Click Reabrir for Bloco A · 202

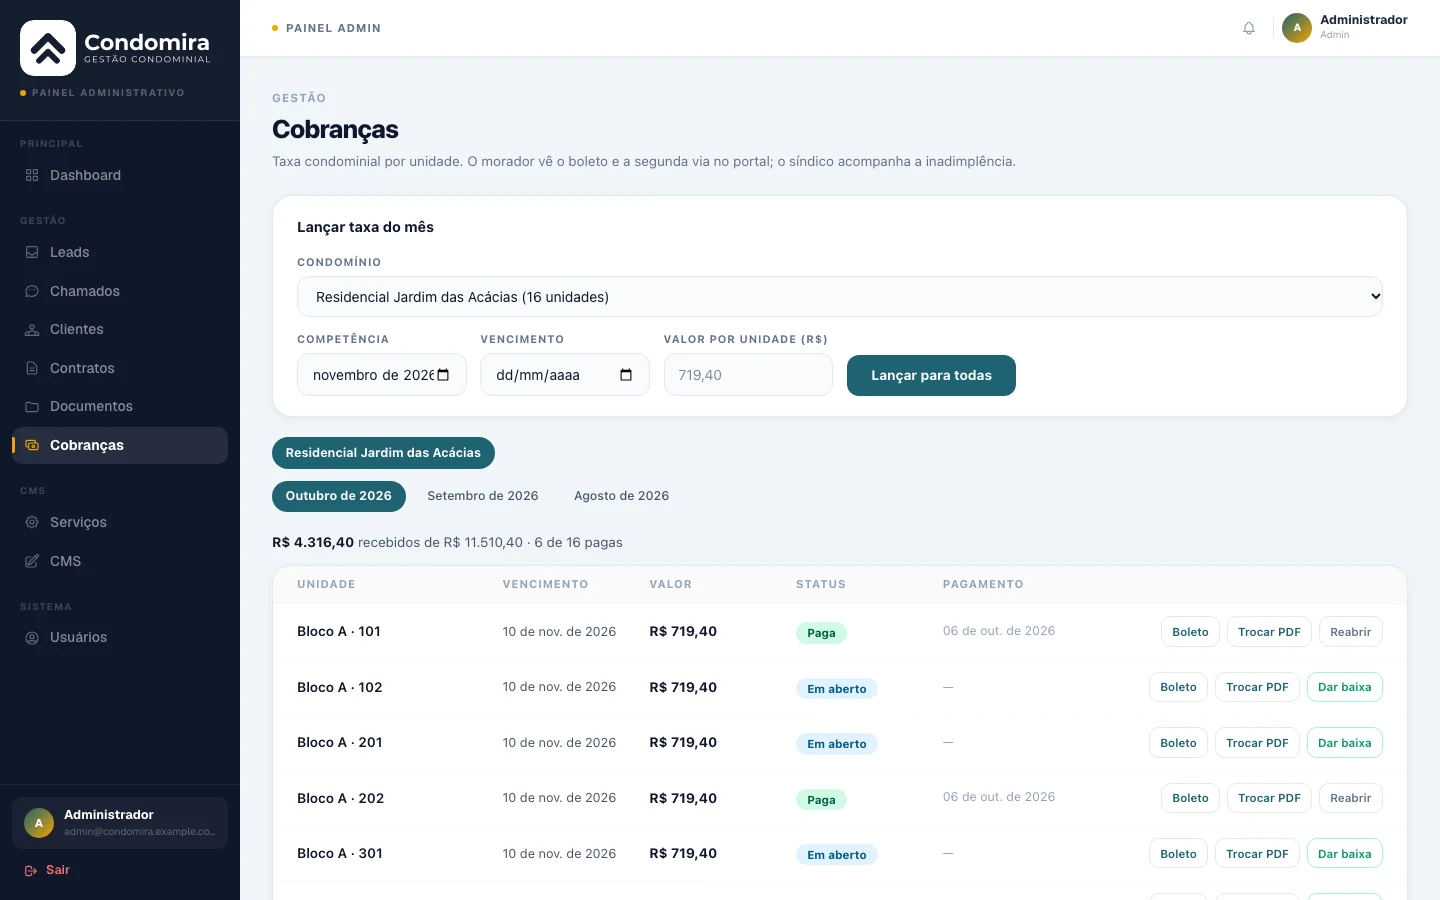[1351, 798]
